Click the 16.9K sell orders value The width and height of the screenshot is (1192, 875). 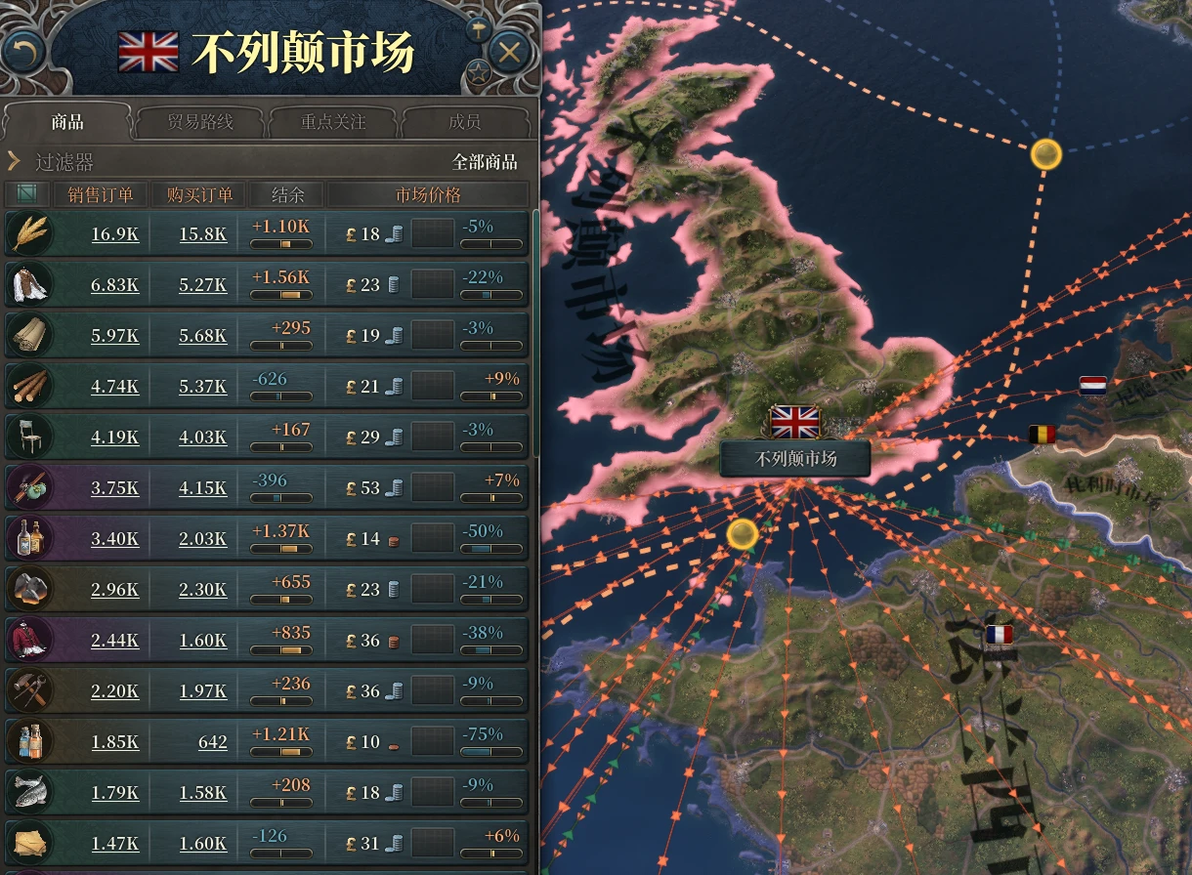(115, 234)
